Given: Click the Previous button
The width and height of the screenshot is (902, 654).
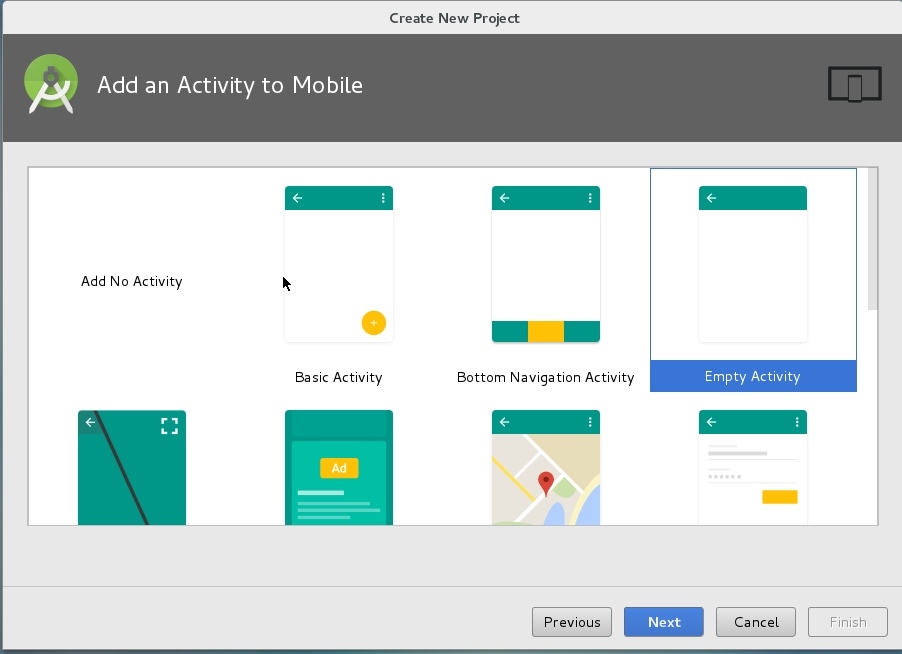Looking at the screenshot, I should click(x=572, y=622).
